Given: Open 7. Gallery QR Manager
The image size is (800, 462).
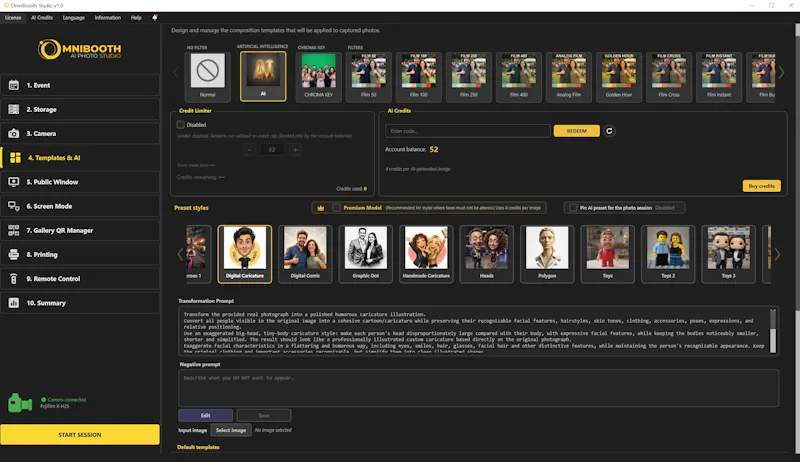Looking at the screenshot, I should point(80,230).
